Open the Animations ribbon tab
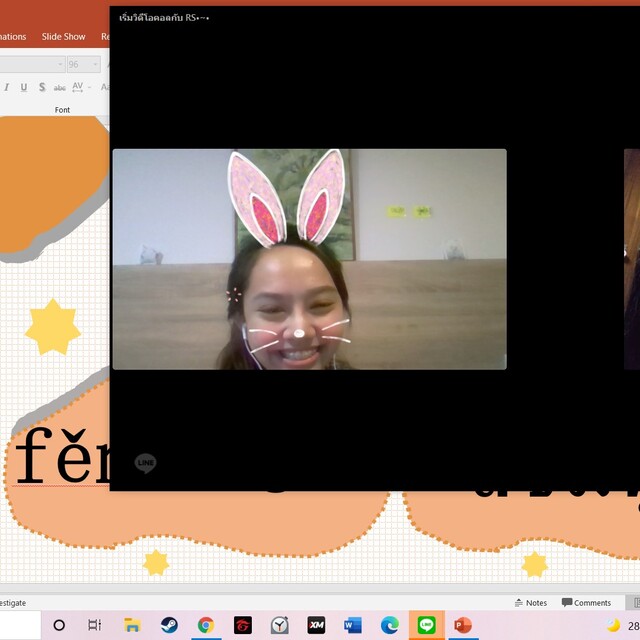This screenshot has width=640, height=640. 12,37
